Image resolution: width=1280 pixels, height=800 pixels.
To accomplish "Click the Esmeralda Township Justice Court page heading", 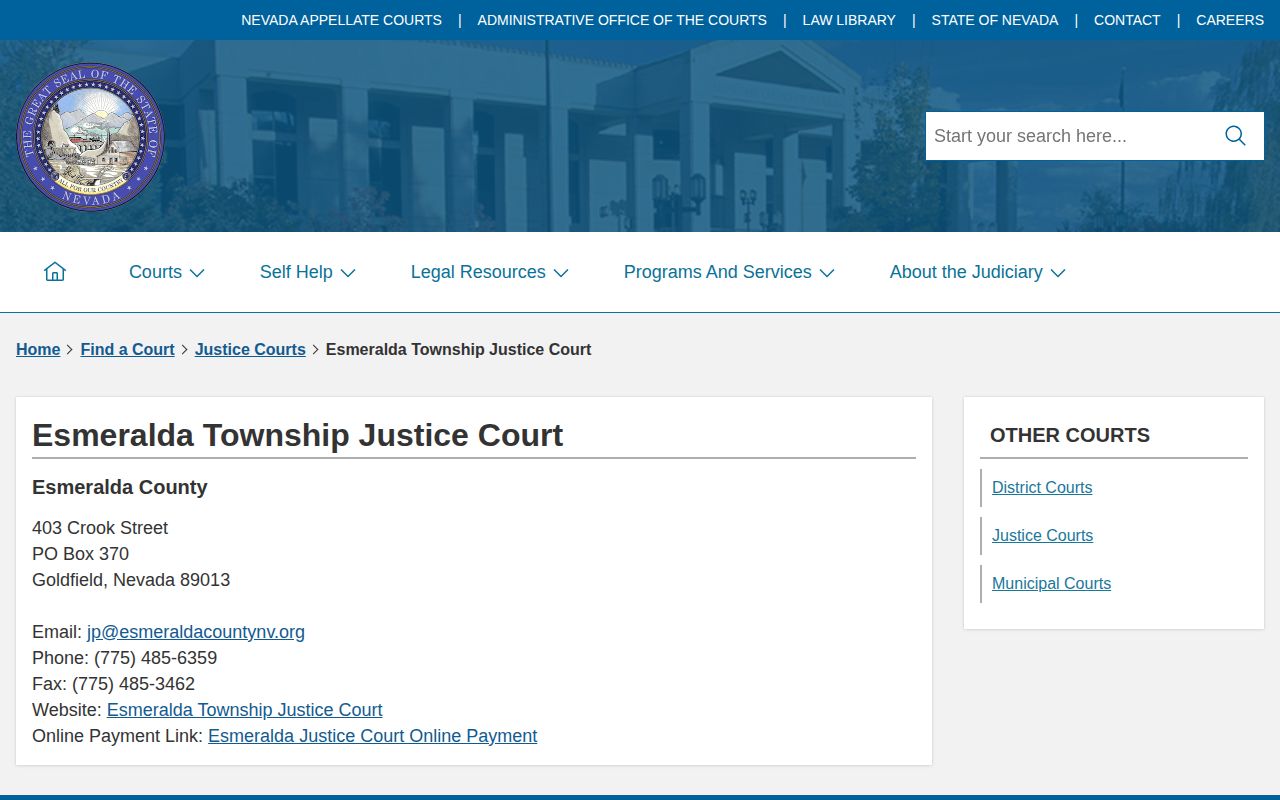I will (298, 435).
